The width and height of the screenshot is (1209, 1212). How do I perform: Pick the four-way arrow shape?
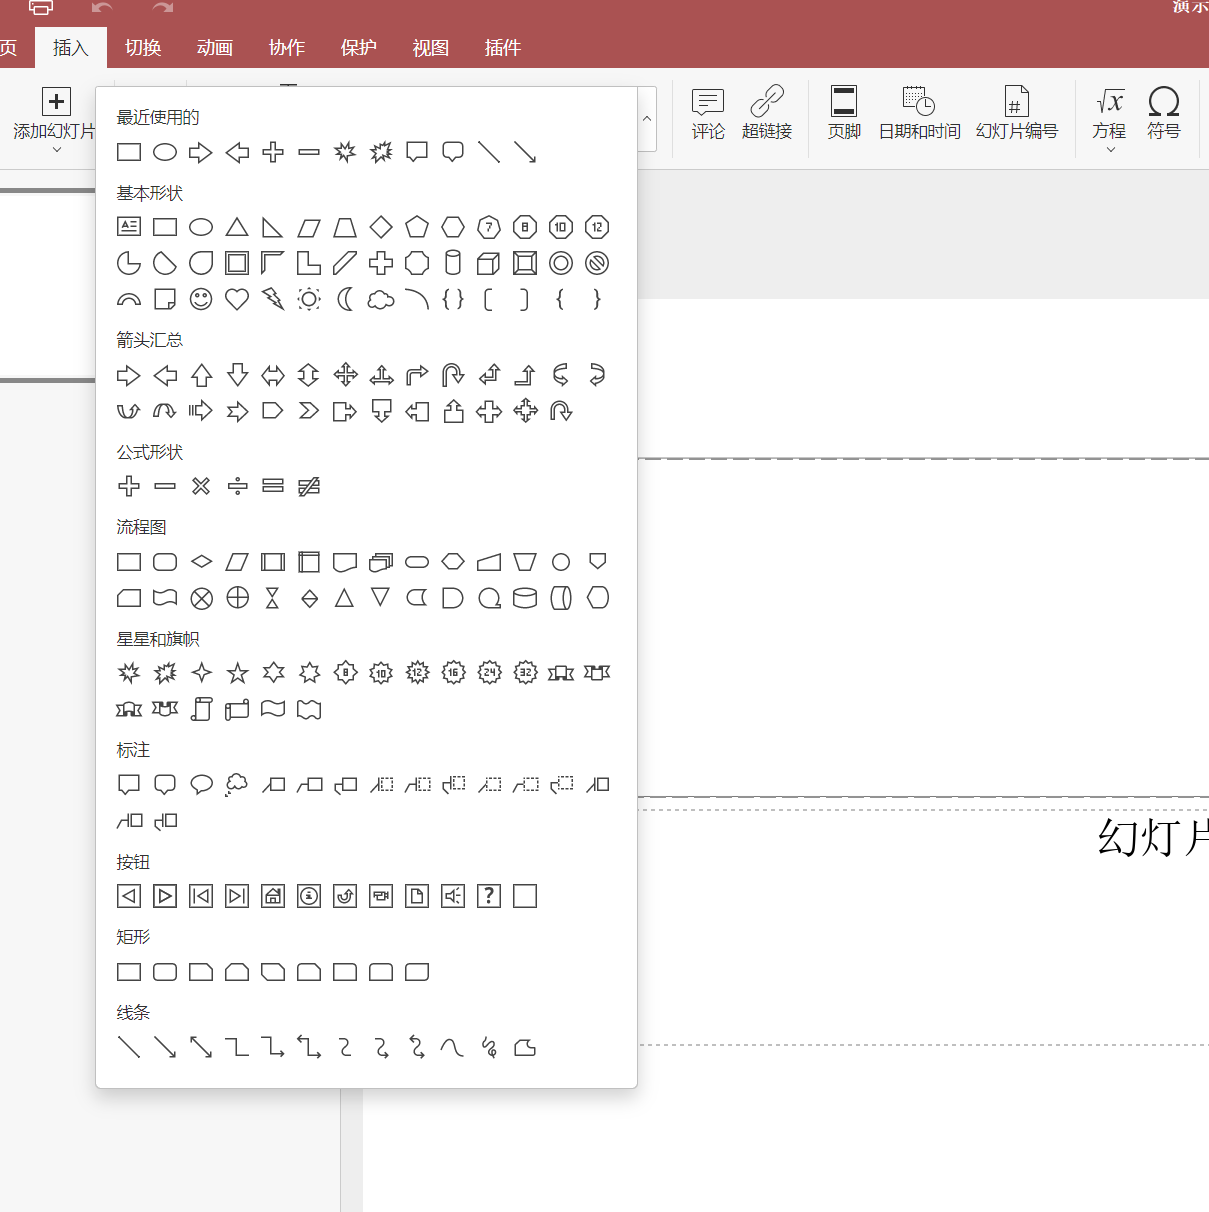pos(345,375)
